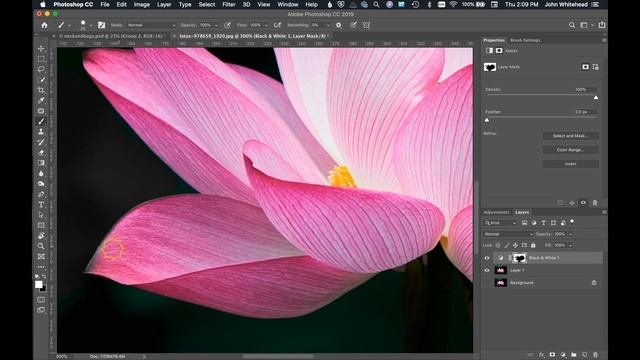Open the Kind filter dropdown
This screenshot has height=360, width=640.
[x=500, y=223]
